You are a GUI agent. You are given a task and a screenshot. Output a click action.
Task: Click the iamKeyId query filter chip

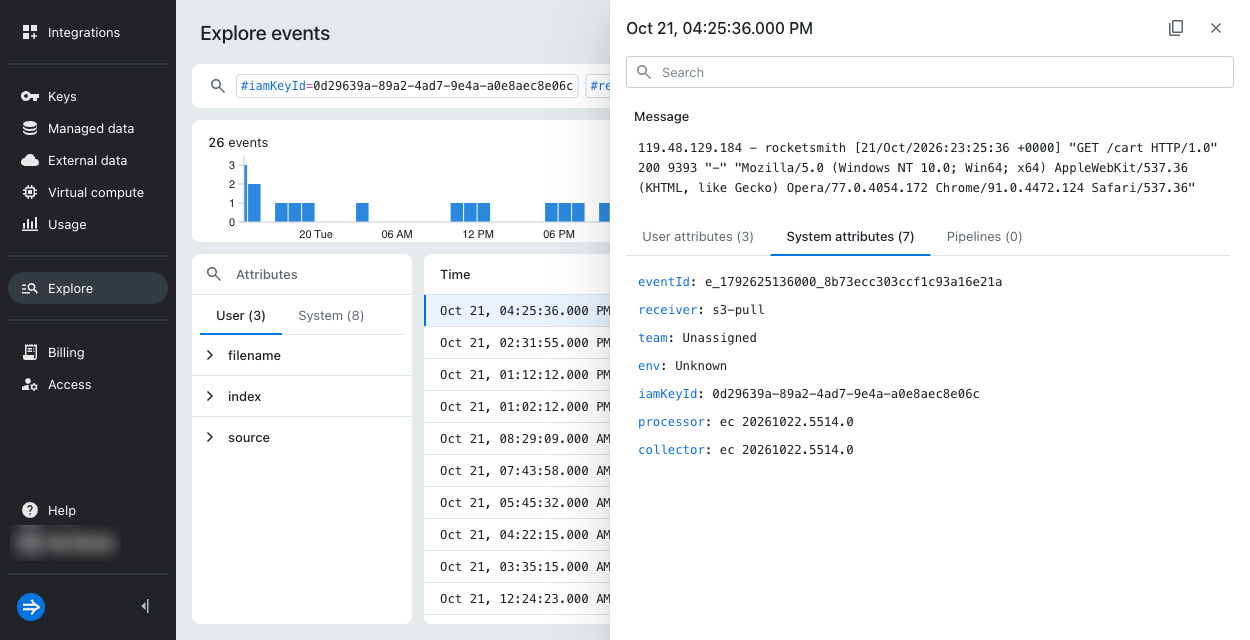[407, 86]
